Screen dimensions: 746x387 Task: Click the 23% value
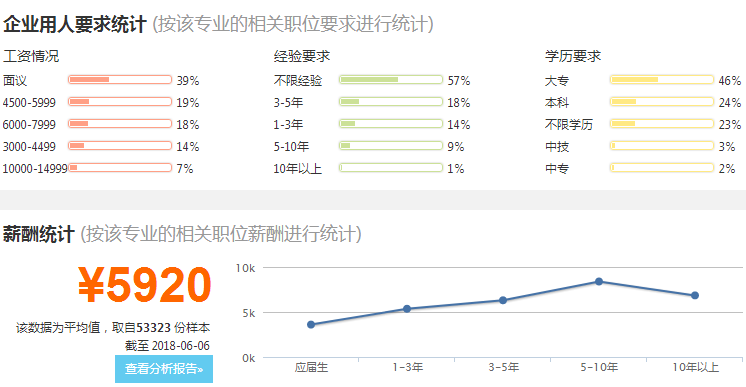pos(730,124)
